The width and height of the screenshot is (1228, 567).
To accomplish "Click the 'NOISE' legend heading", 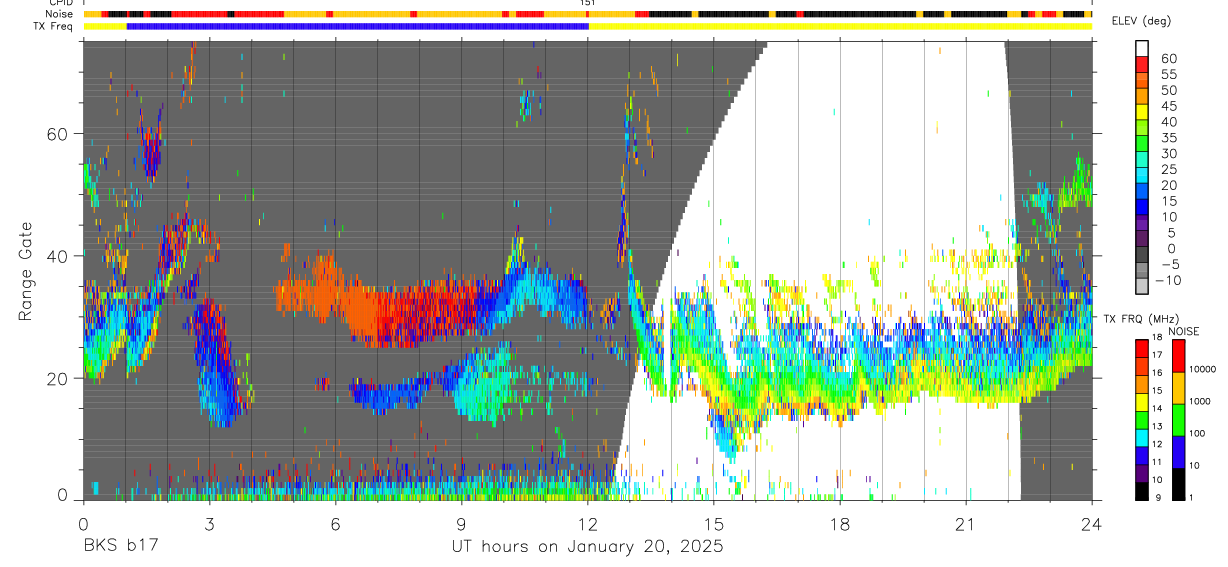I will click(x=1183, y=331).
